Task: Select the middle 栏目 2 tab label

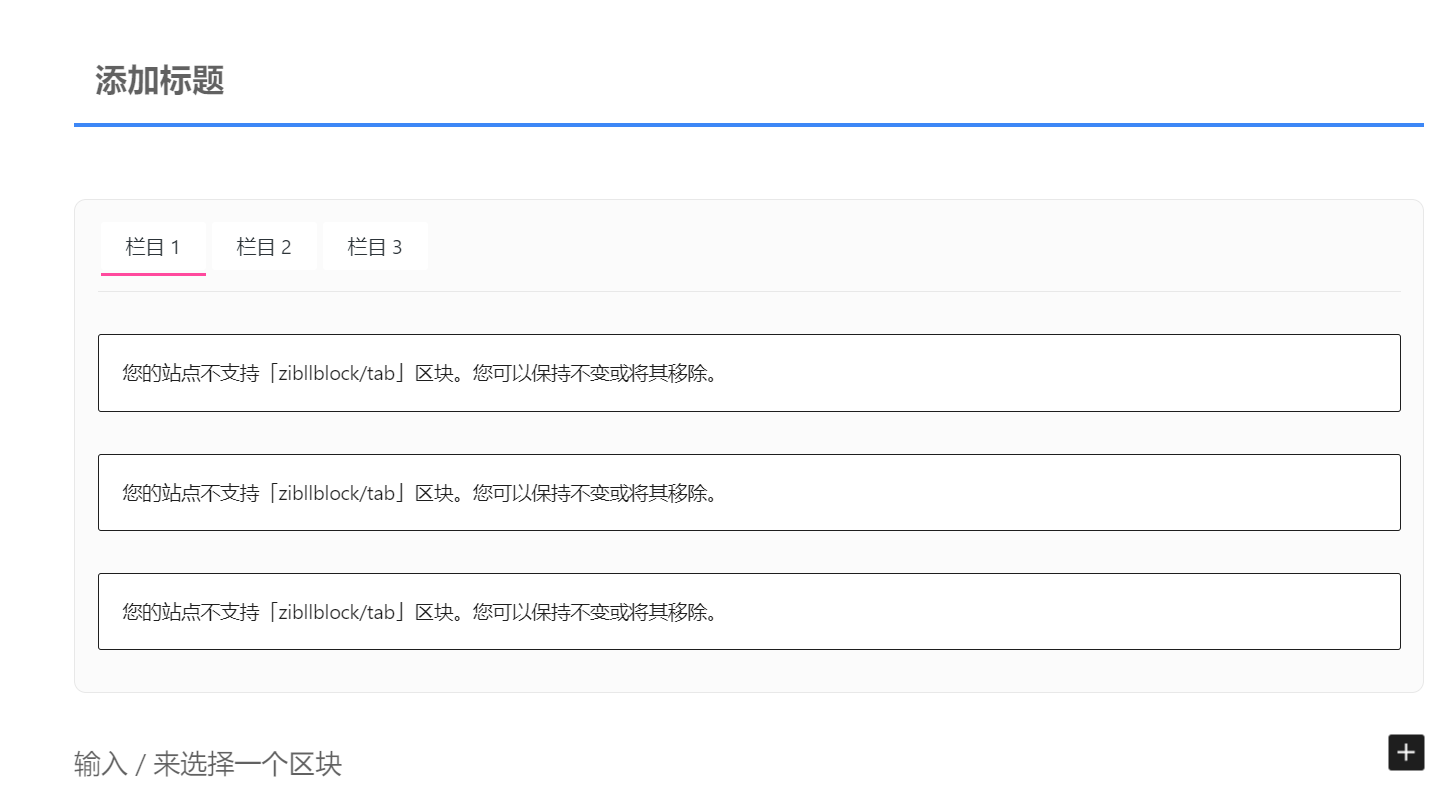Action: 264,246
